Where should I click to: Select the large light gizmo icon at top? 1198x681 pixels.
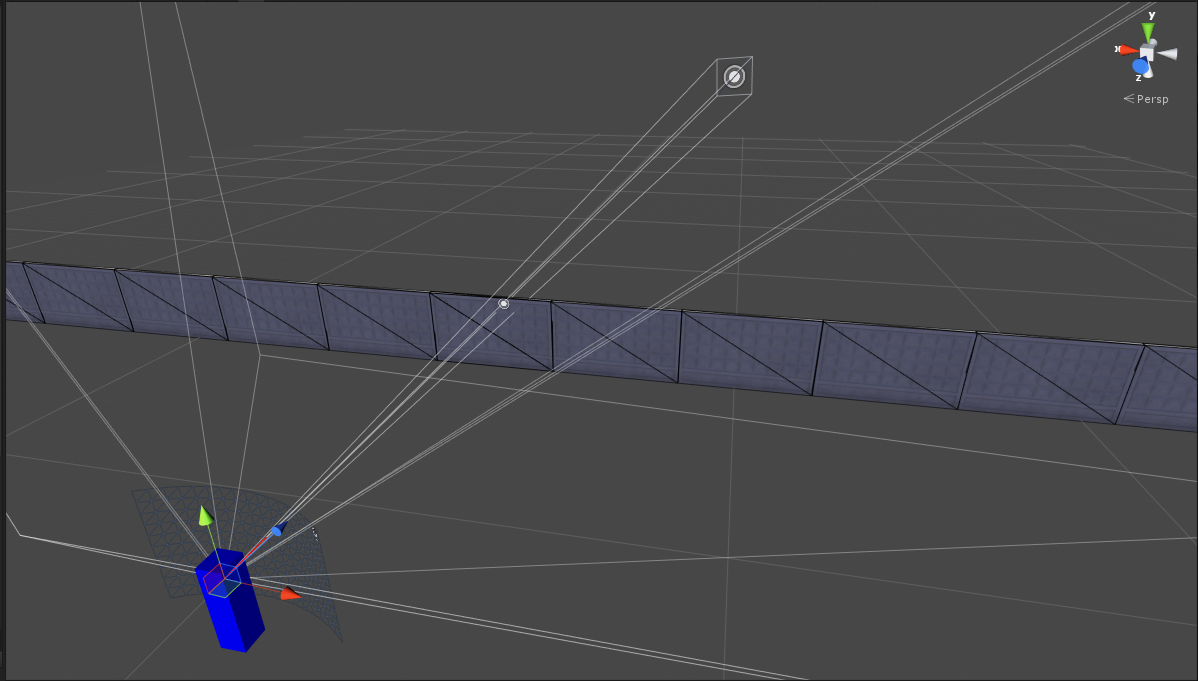pos(734,76)
